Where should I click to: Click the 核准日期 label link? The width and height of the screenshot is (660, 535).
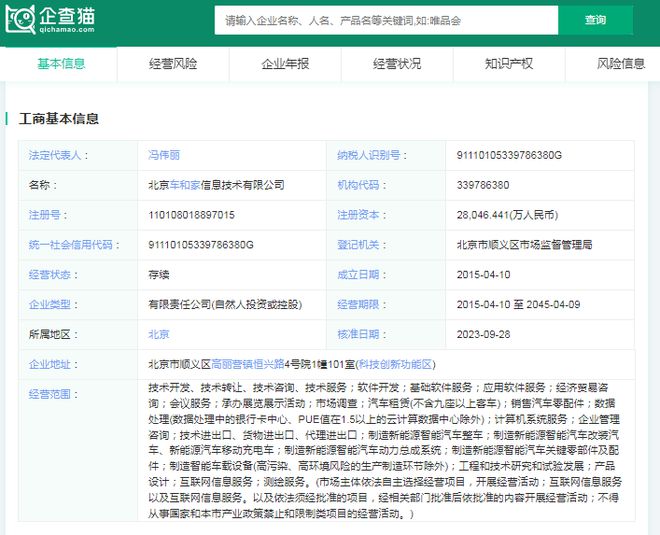(358, 335)
